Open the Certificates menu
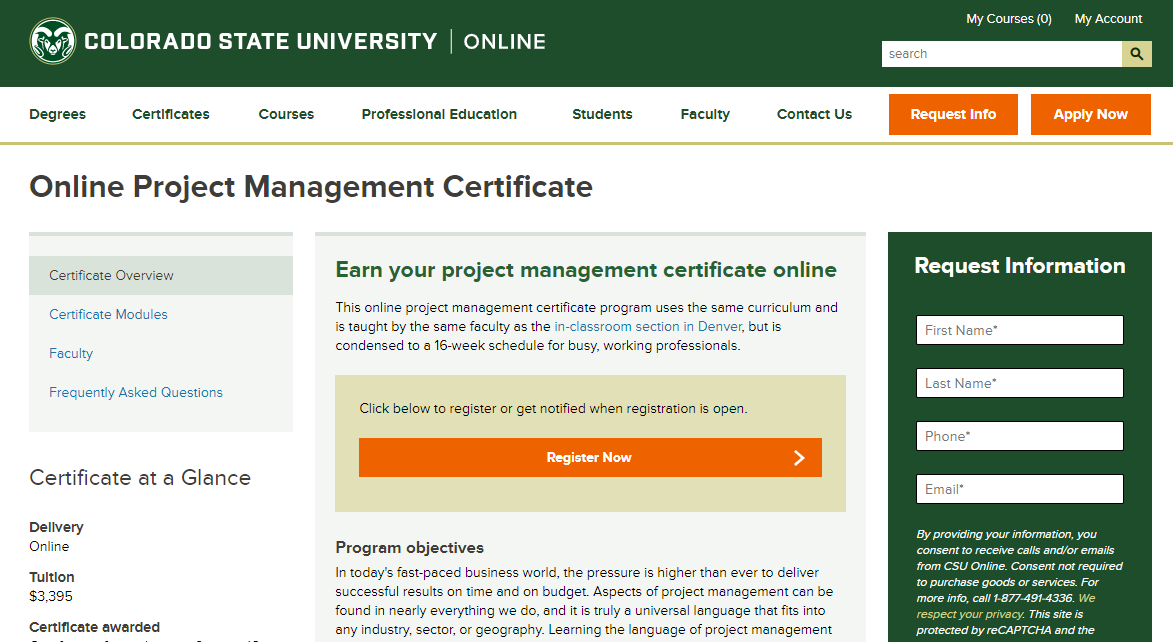1173x642 pixels. 170,114
